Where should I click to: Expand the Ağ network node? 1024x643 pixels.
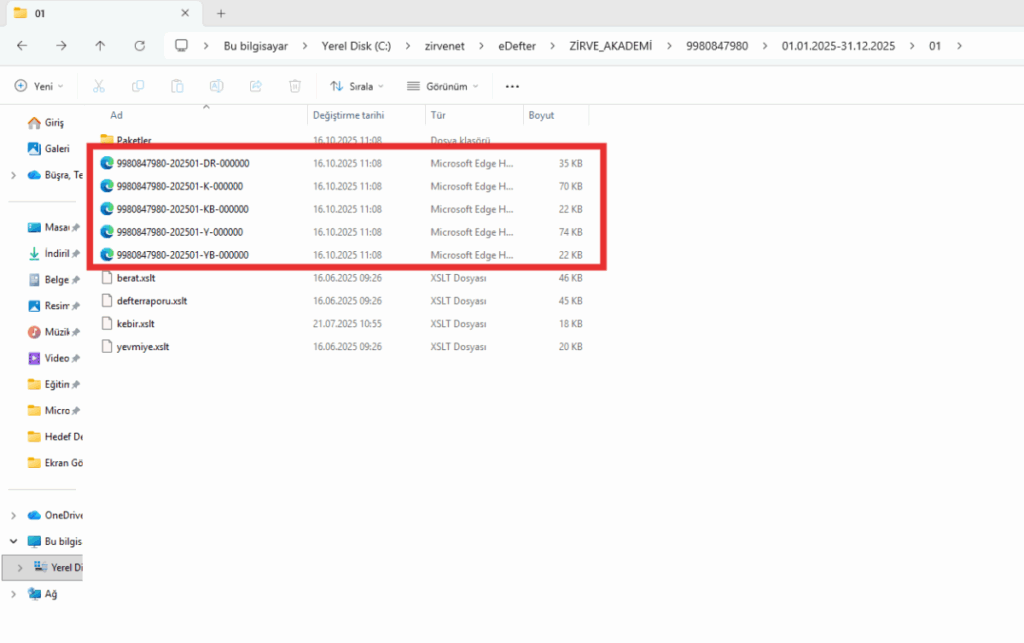pyautogui.click(x=13, y=593)
